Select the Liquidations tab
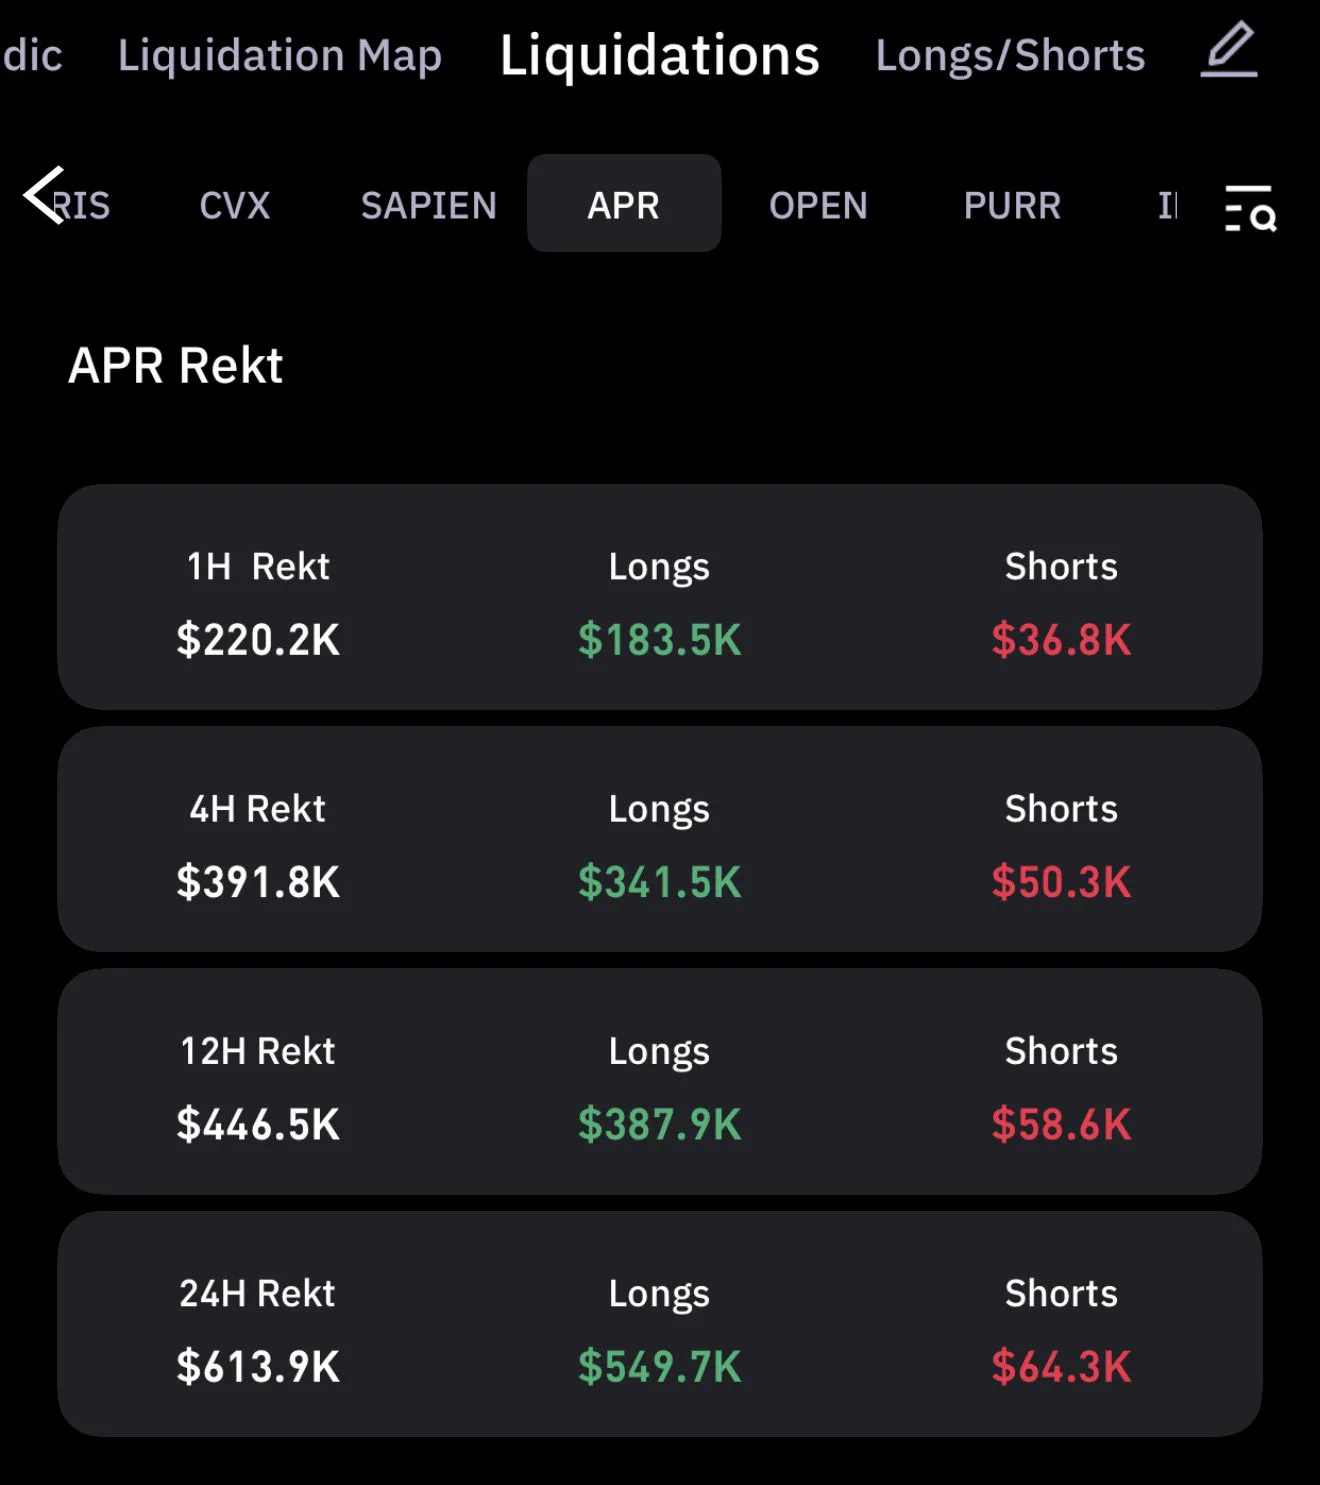The width and height of the screenshot is (1320, 1485). tap(659, 55)
